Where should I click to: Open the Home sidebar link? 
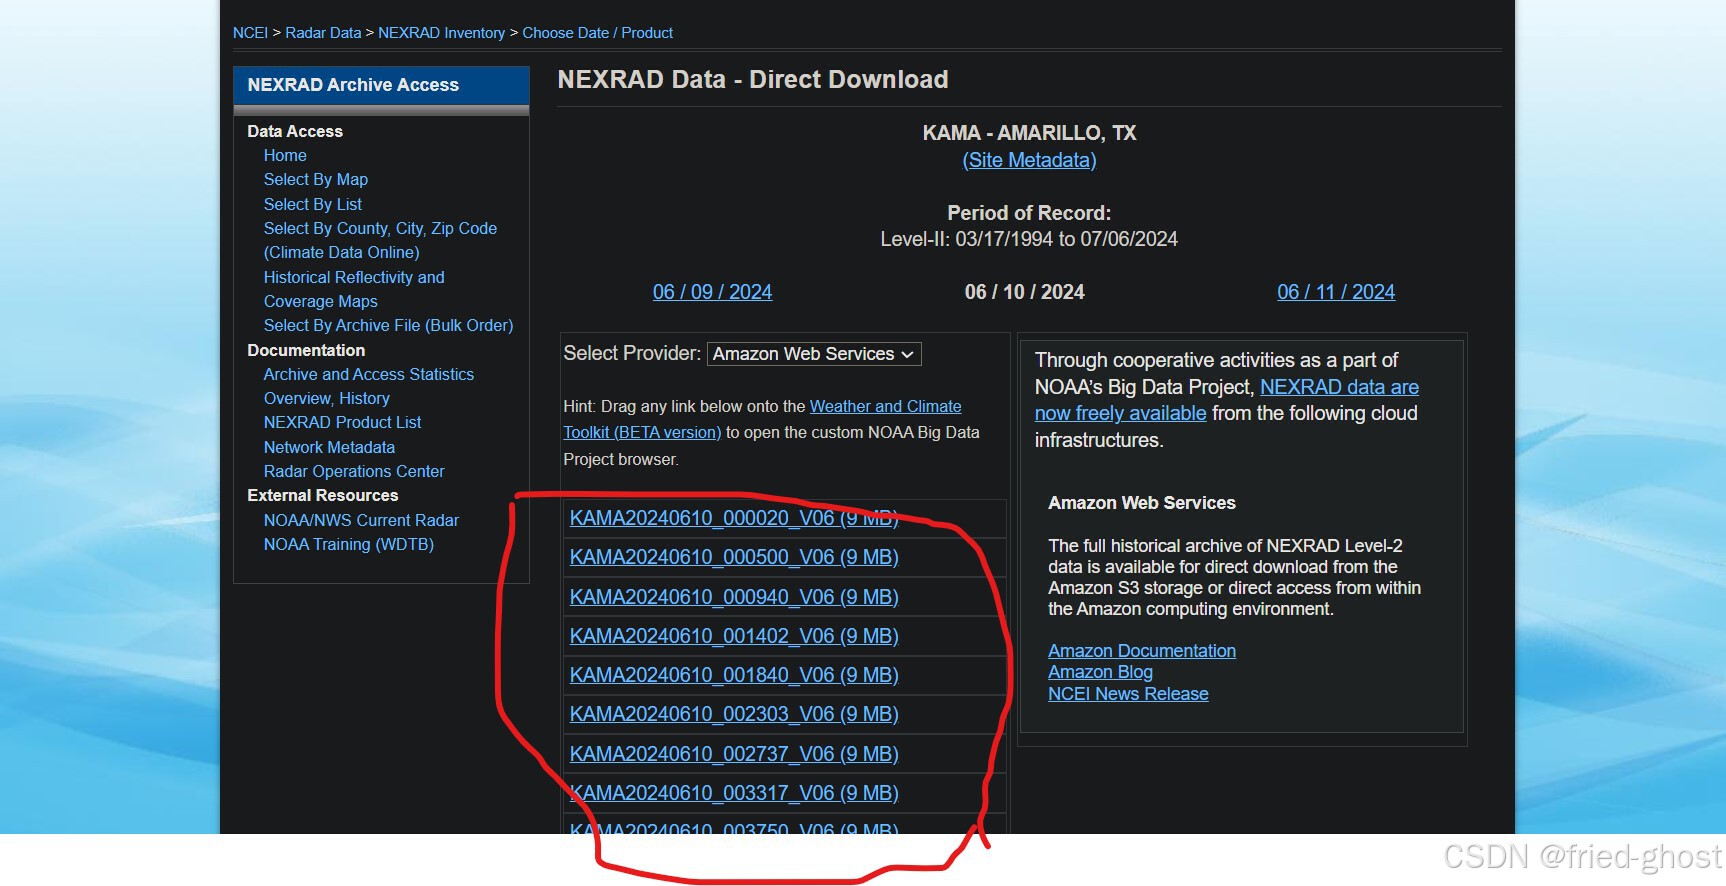tap(285, 155)
